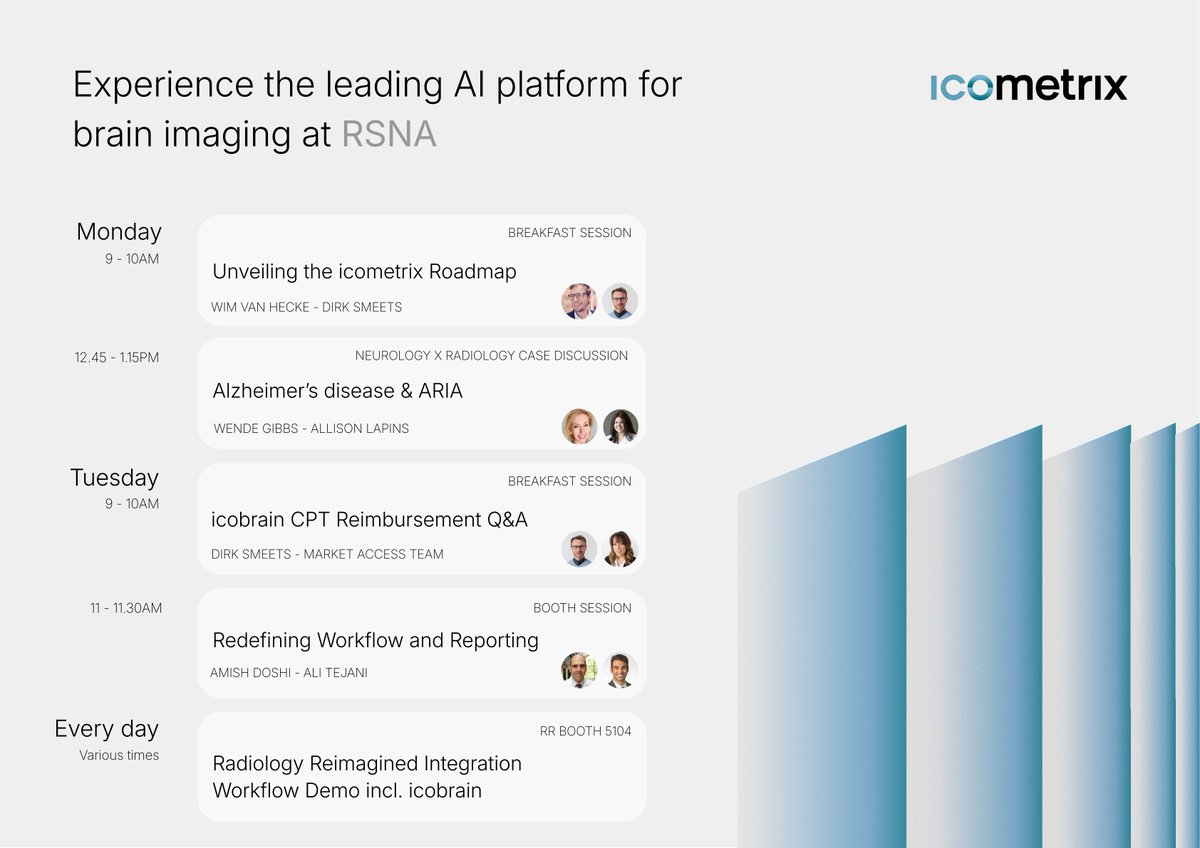1200x848 pixels.
Task: Click second speaker photo in Roadmap session
Action: (620, 301)
